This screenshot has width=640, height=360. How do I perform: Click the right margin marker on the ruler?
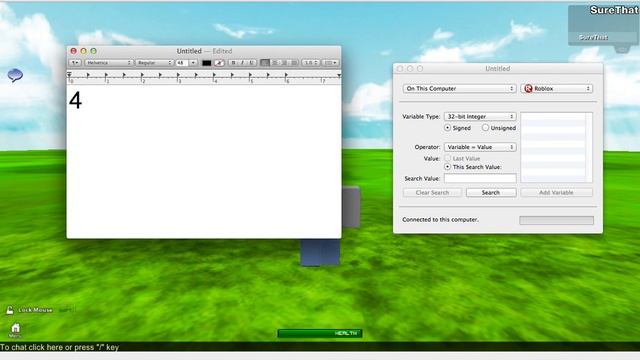point(339,76)
